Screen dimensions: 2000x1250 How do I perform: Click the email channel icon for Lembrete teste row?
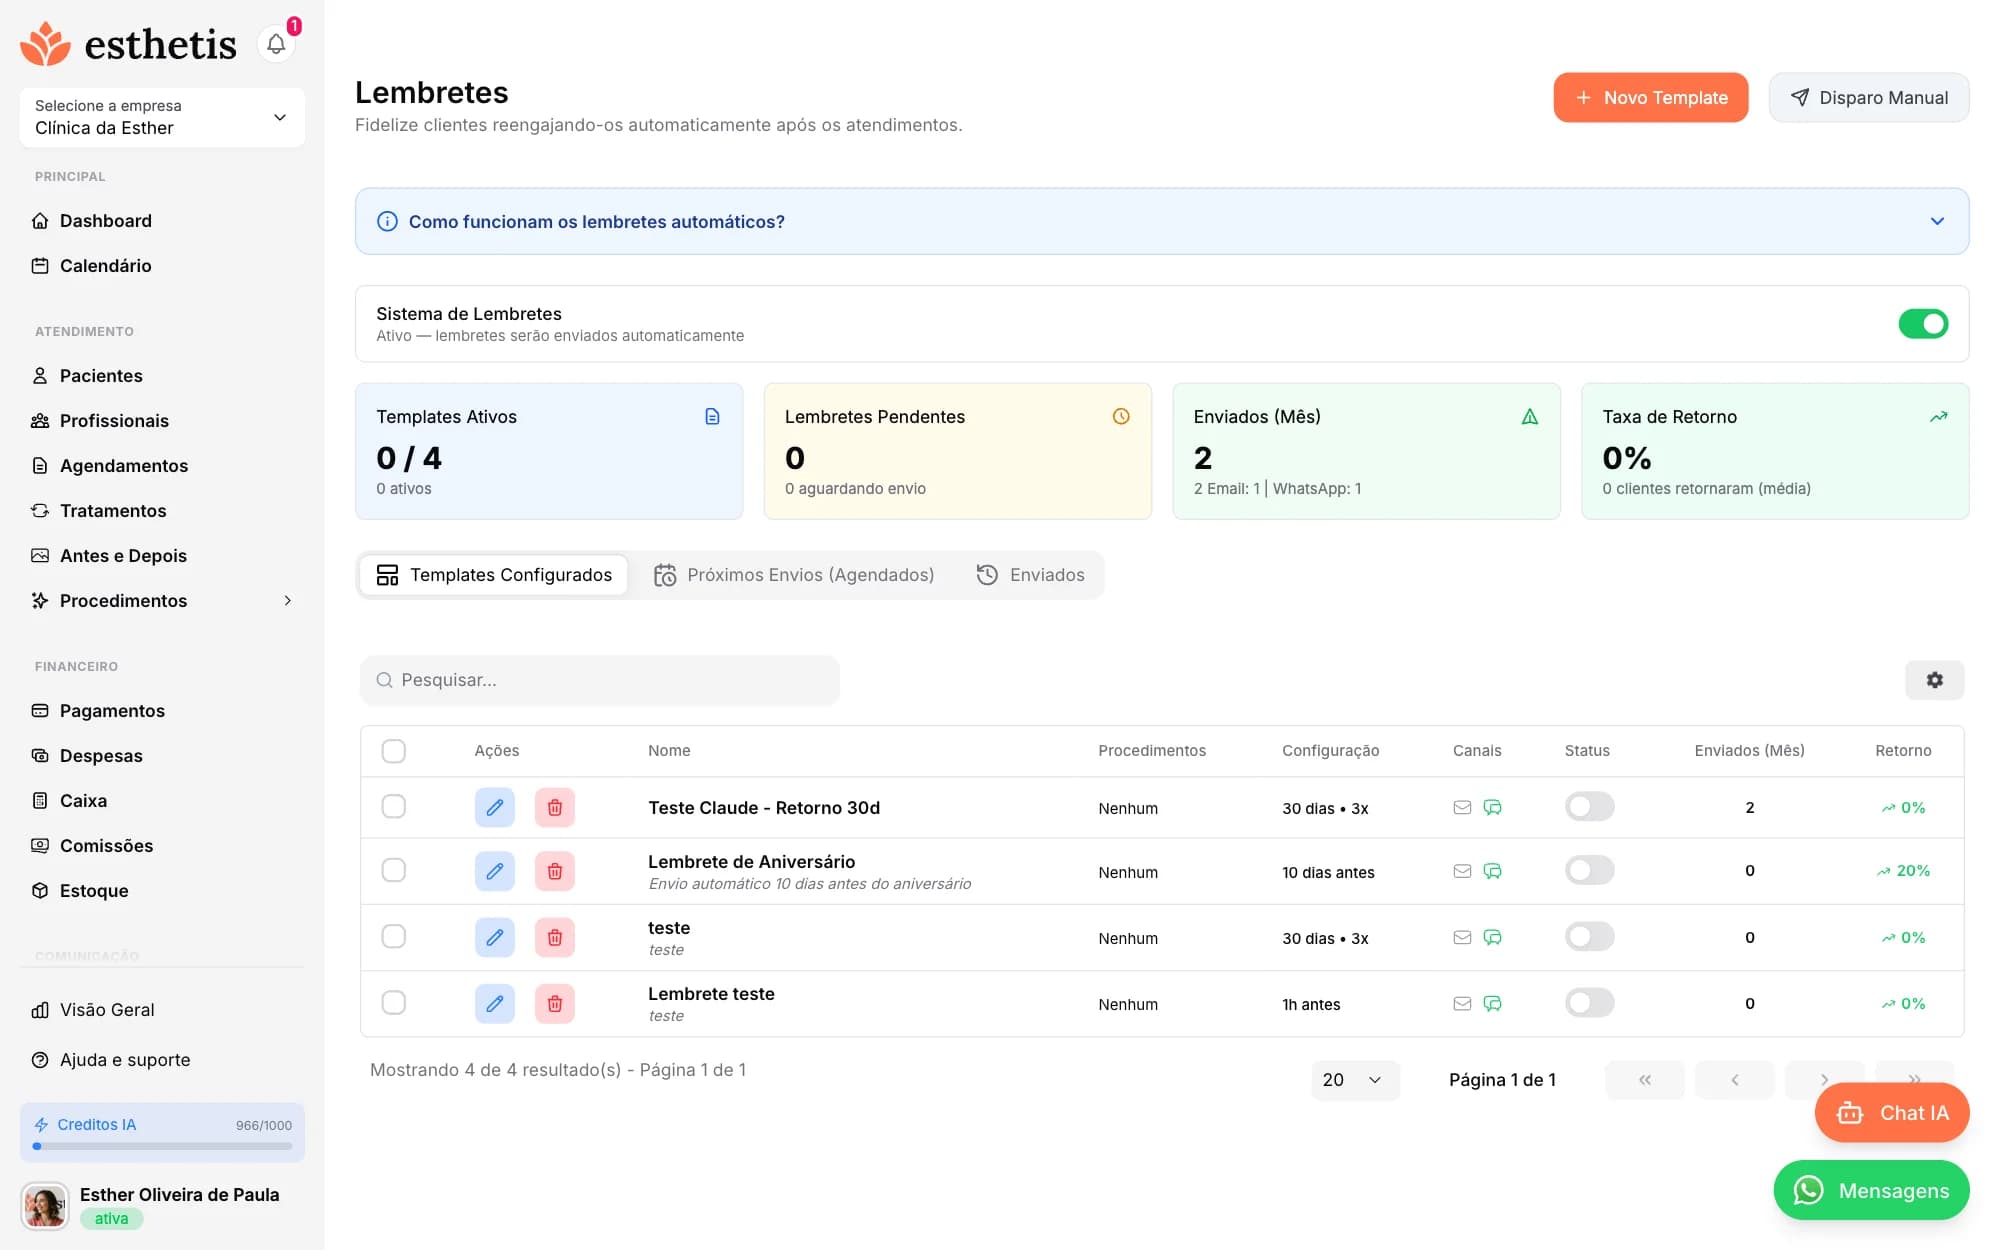(1462, 1003)
